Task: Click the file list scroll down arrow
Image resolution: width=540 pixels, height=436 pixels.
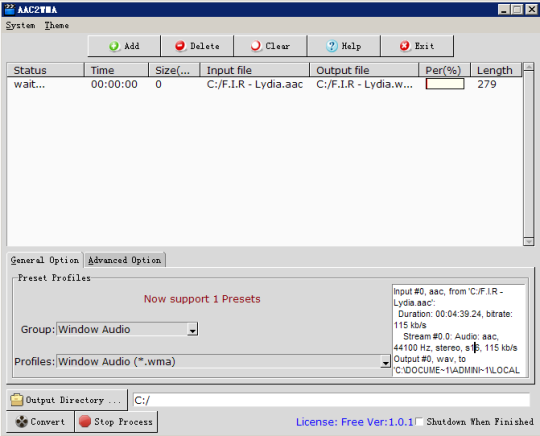Action: (x=528, y=241)
